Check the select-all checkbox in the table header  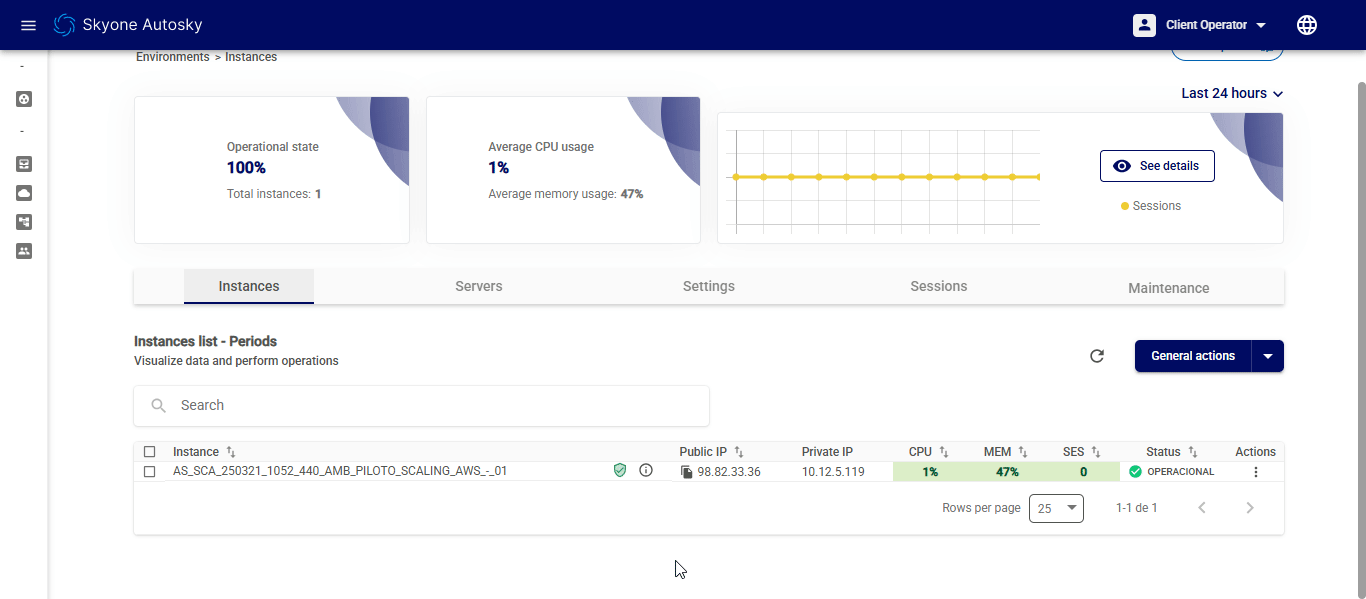150,452
